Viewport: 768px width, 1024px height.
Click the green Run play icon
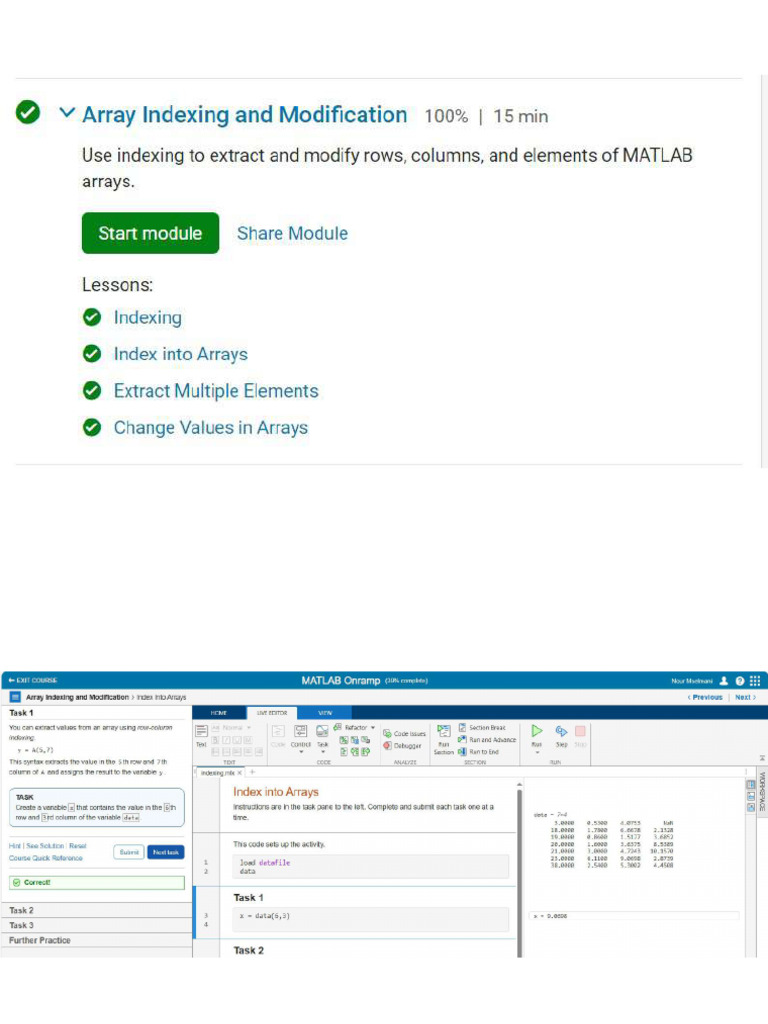click(537, 731)
